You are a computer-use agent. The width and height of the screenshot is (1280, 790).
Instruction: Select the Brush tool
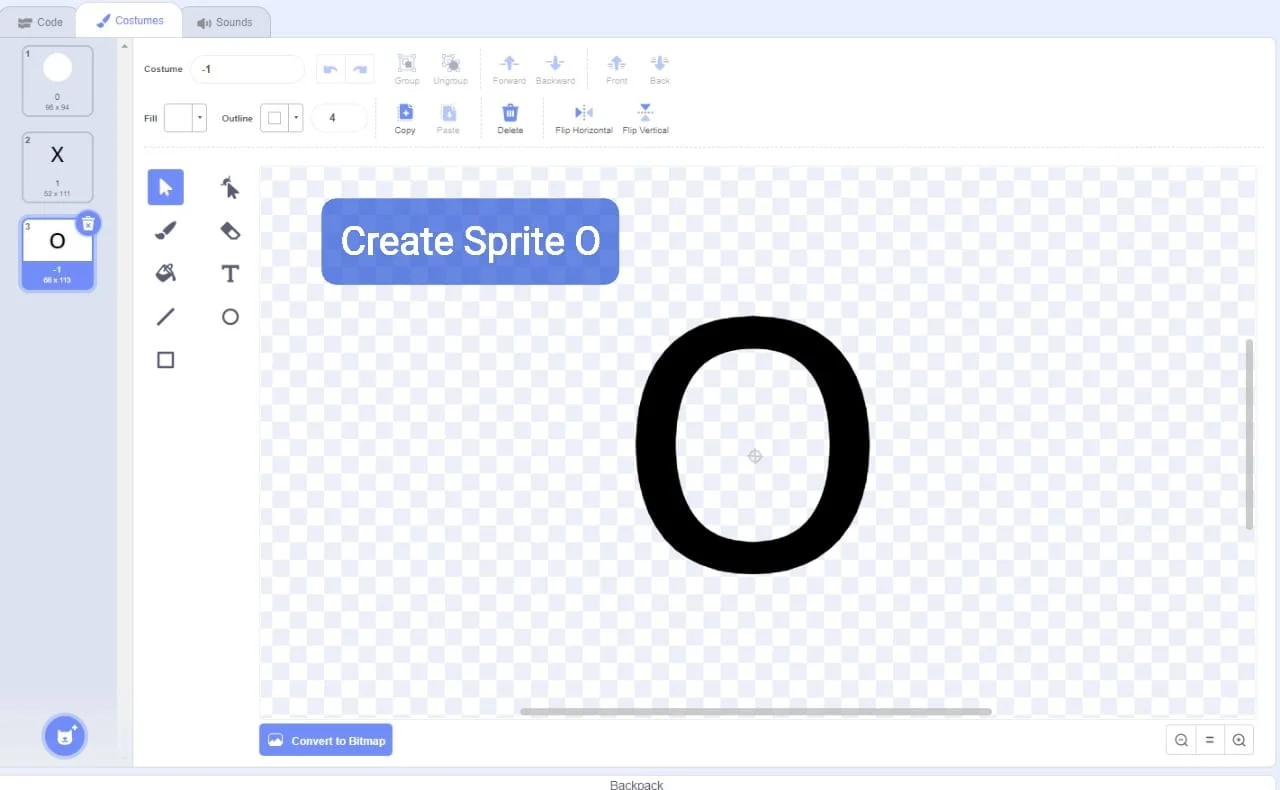point(166,231)
